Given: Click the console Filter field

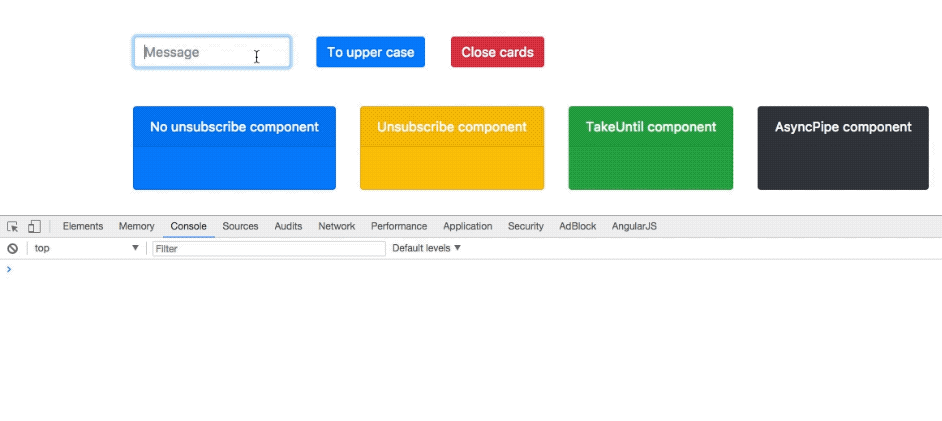Looking at the screenshot, I should tap(268, 248).
